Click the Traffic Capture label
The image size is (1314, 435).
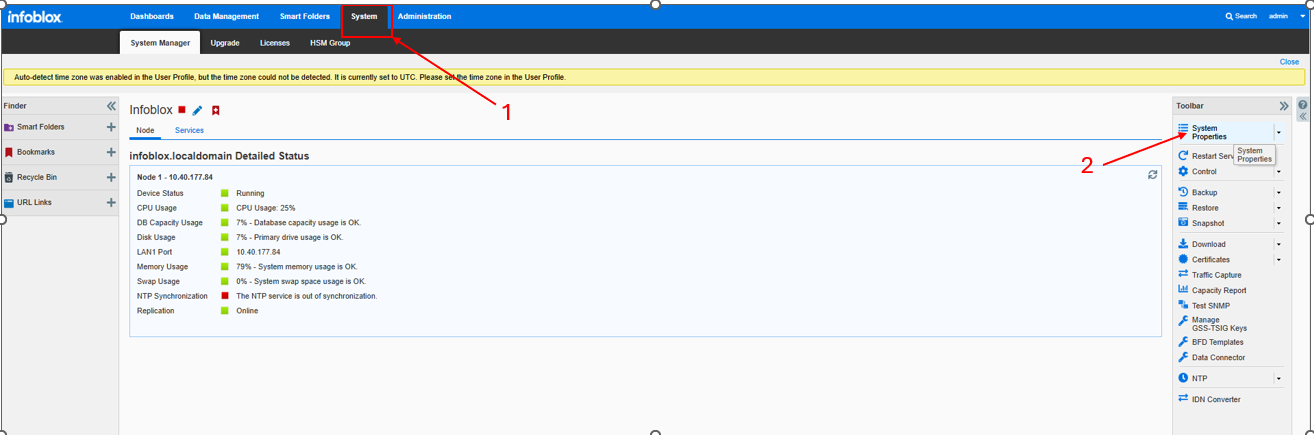coord(1217,275)
